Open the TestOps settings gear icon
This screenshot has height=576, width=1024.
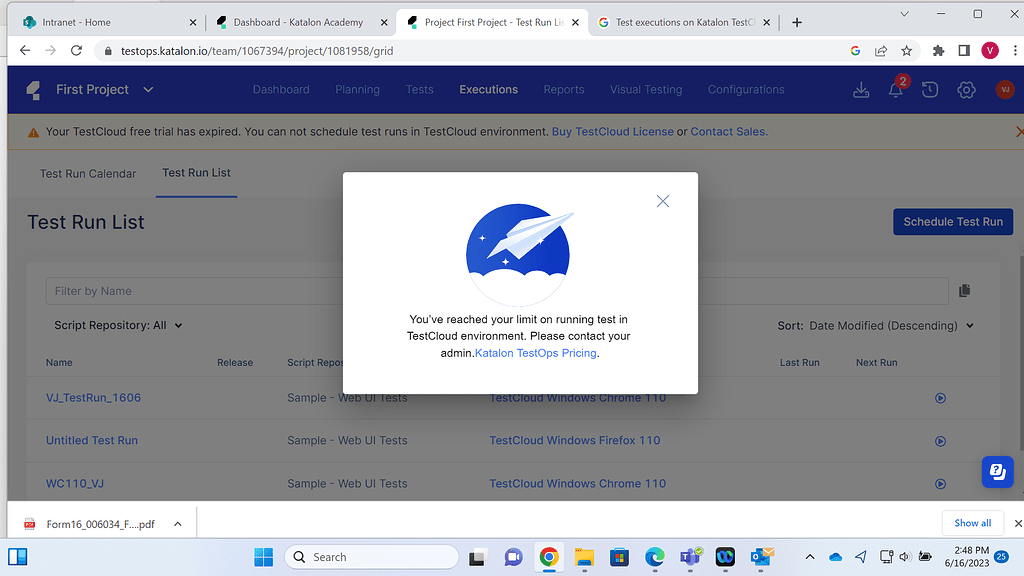(966, 89)
